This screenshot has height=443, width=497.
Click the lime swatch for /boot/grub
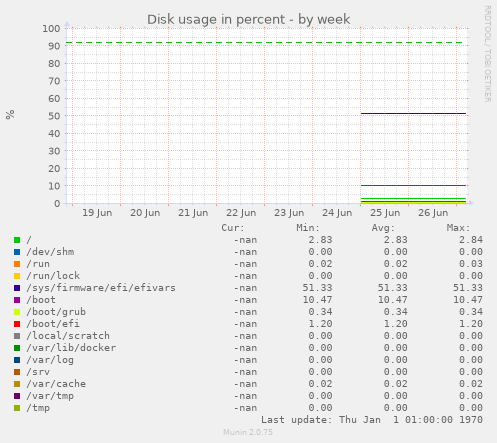17,312
